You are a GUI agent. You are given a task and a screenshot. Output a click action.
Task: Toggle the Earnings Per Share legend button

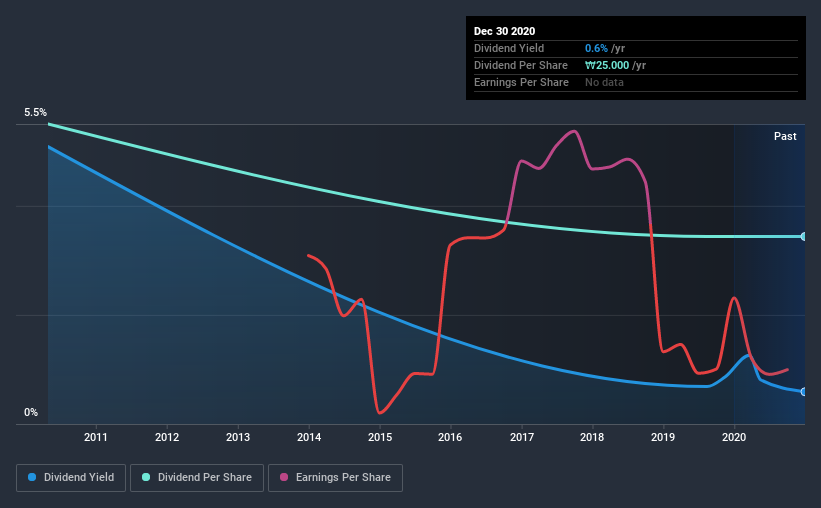(335, 478)
